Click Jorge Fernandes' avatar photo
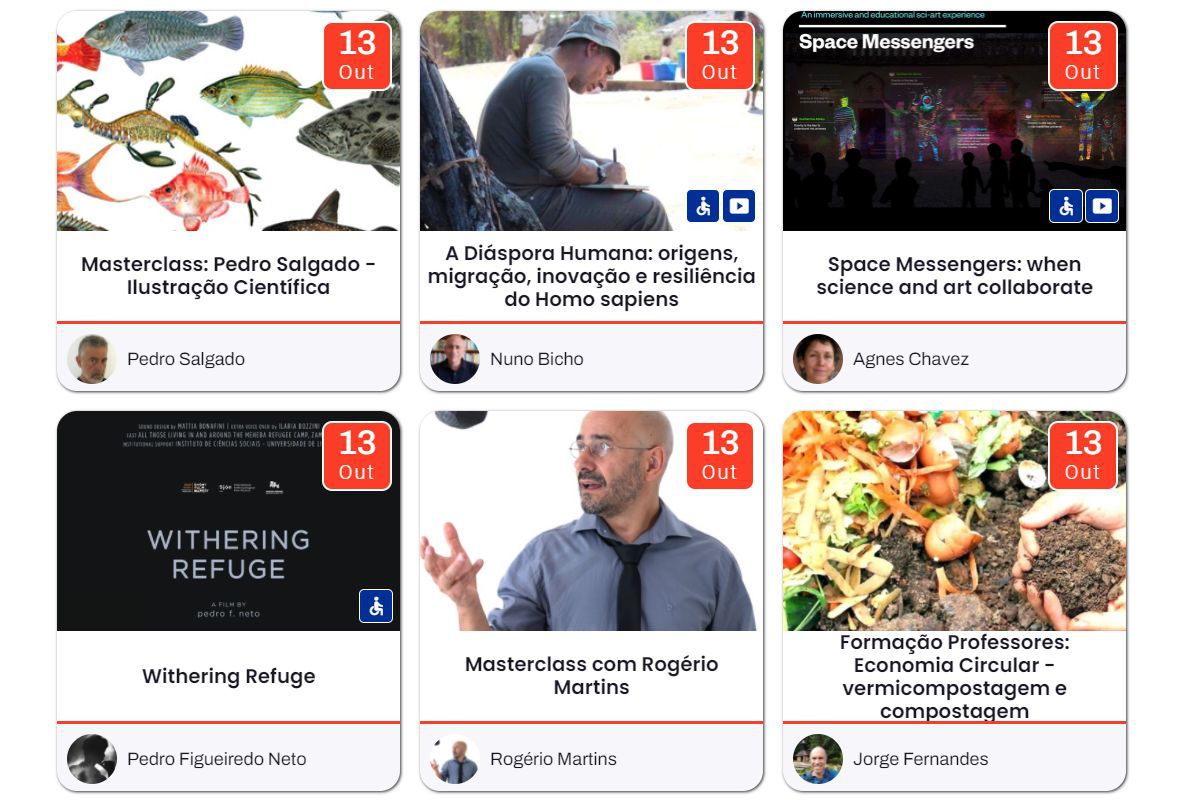The height and width of the screenshot is (806, 1180). [817, 759]
